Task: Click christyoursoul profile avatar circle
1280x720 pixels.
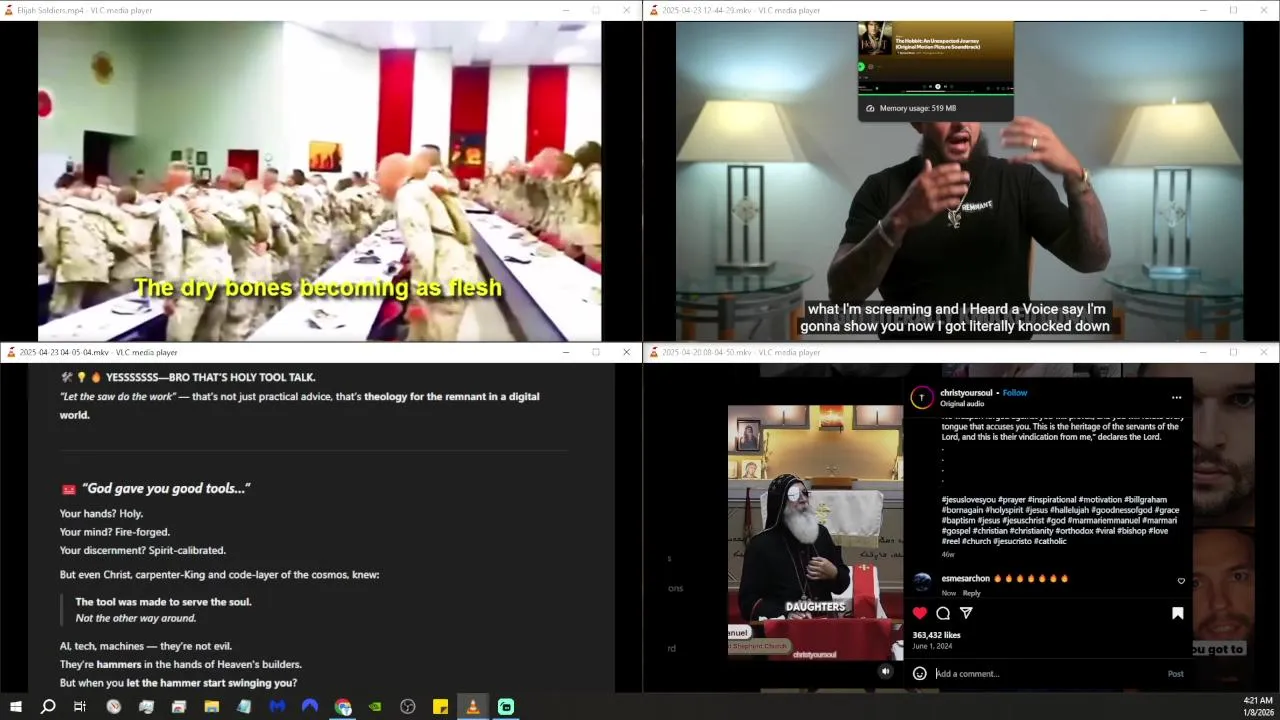Action: click(x=921, y=397)
